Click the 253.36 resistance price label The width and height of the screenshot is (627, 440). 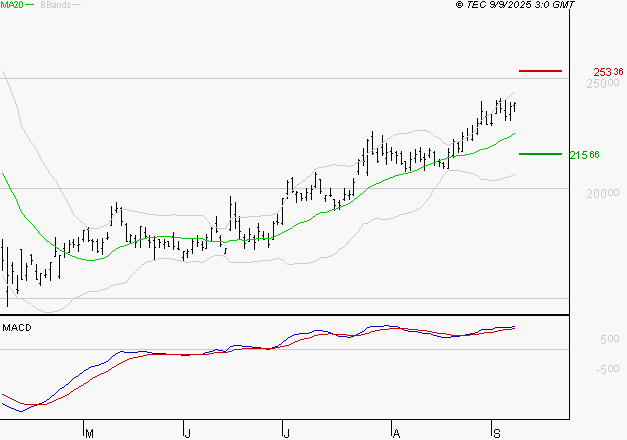(609, 72)
